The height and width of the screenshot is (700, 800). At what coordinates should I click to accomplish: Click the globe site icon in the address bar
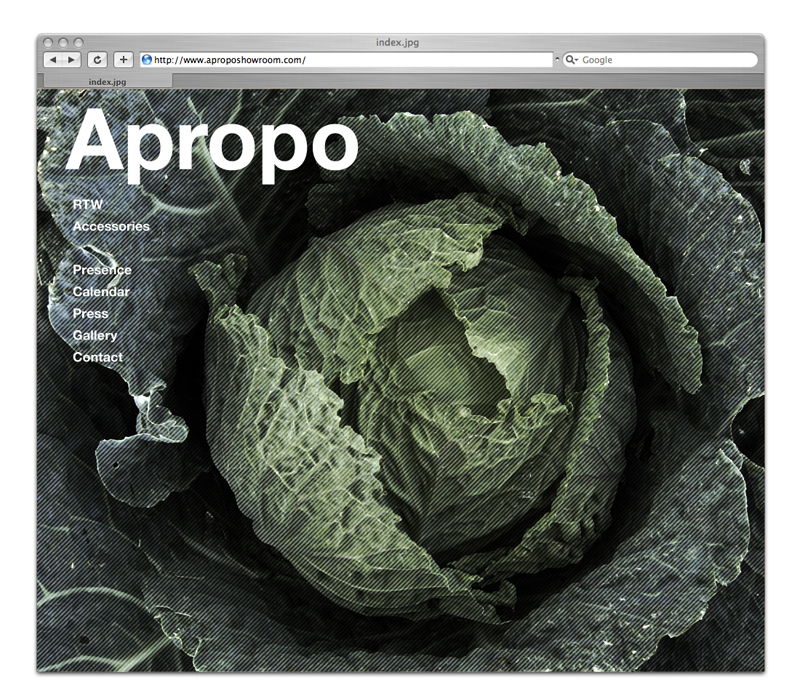tap(147, 60)
